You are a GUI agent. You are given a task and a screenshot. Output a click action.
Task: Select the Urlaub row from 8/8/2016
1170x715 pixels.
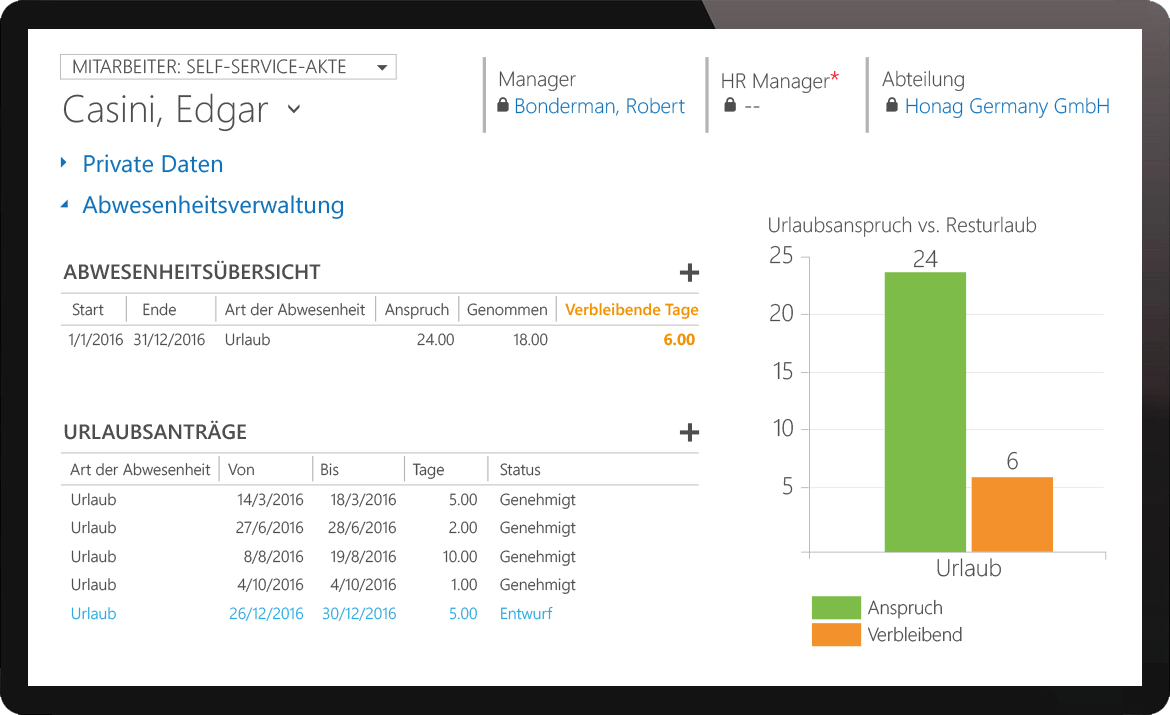click(x=93, y=557)
